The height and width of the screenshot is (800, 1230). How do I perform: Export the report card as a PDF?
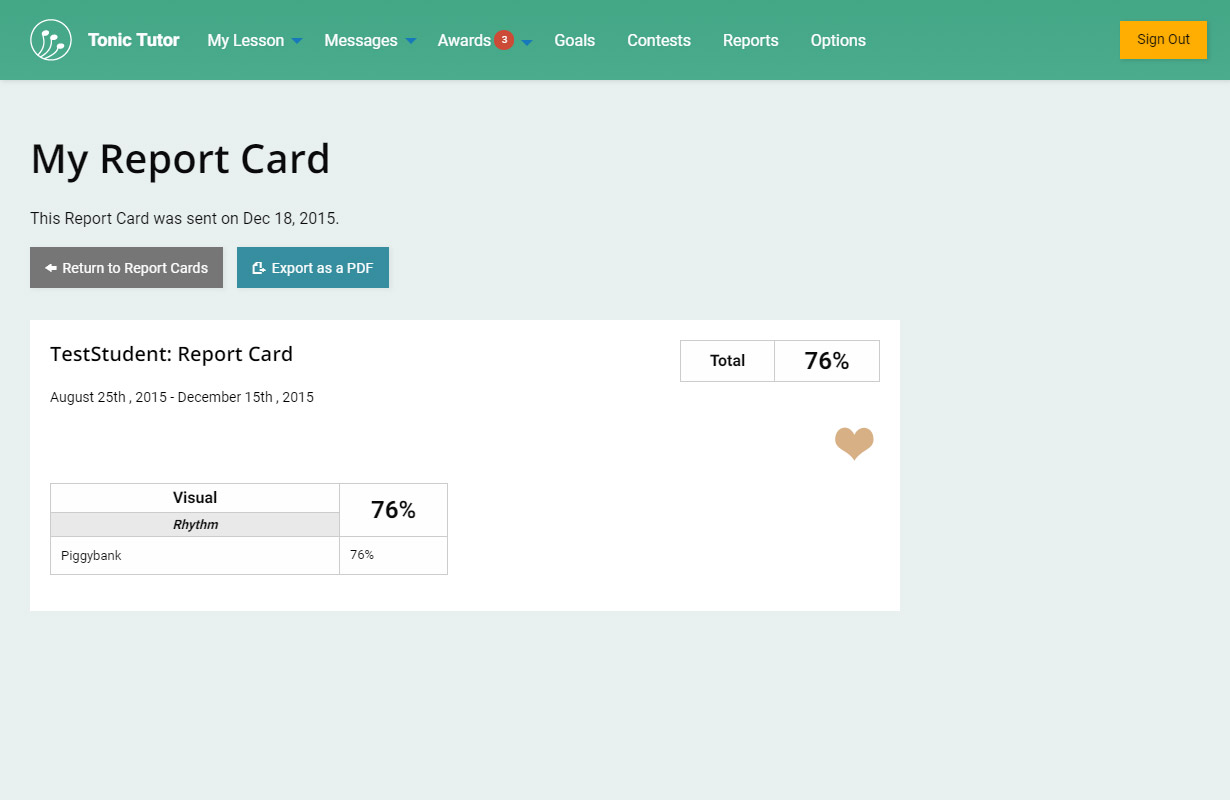pos(313,268)
